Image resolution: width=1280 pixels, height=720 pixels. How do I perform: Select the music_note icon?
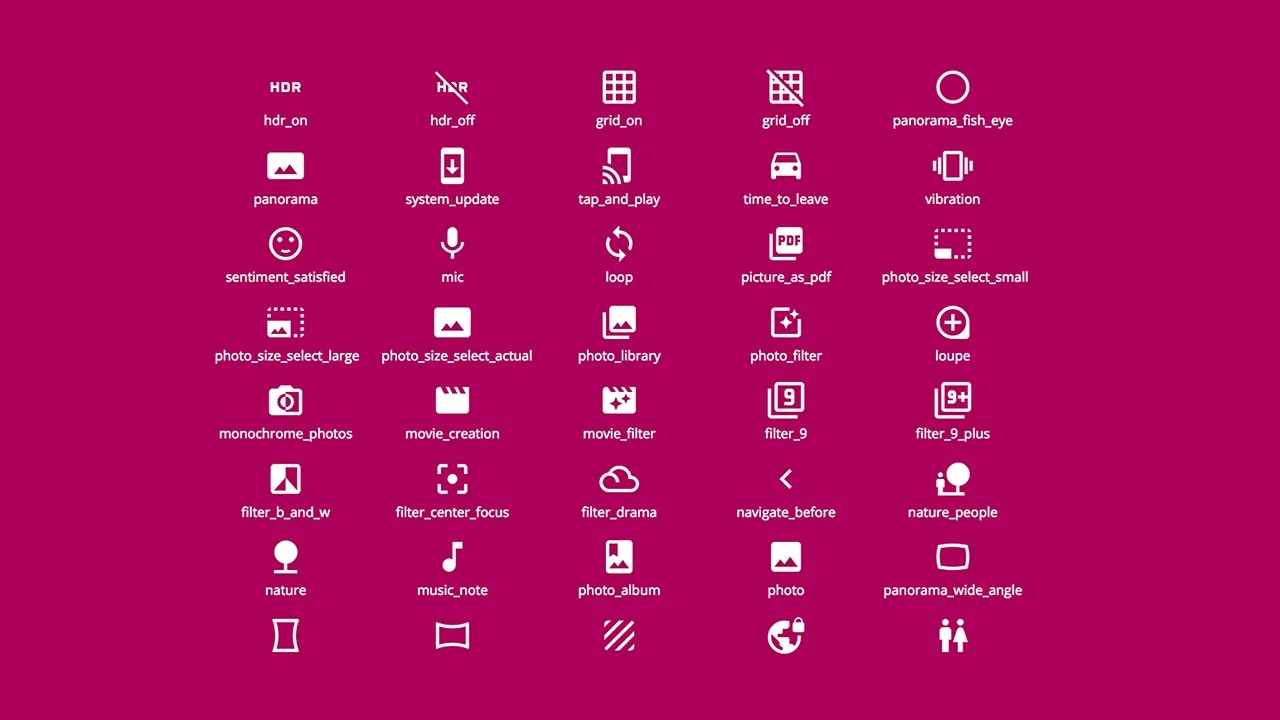coord(452,557)
